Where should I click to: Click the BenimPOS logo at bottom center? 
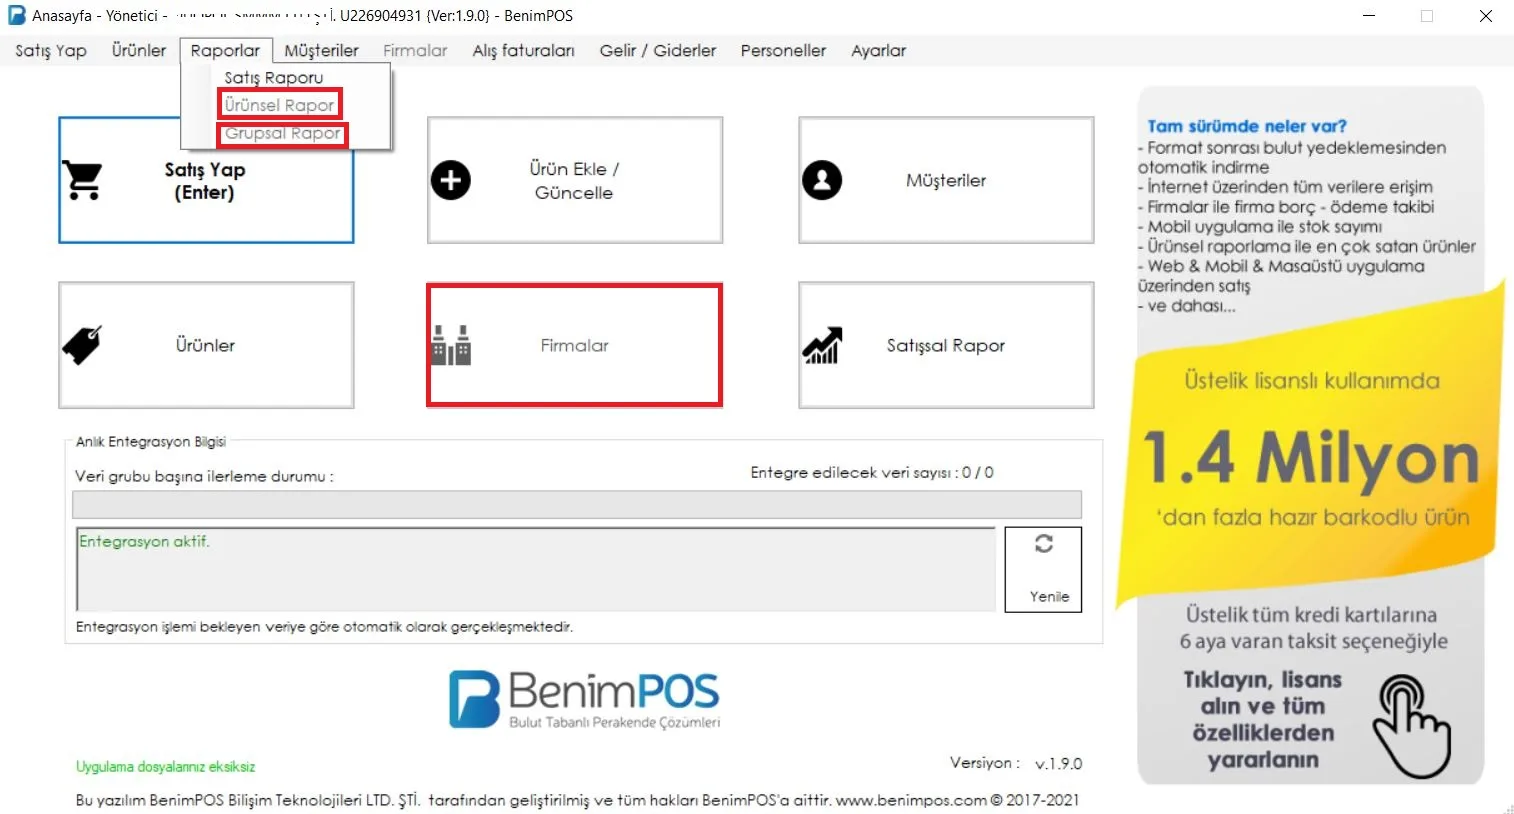point(584,699)
